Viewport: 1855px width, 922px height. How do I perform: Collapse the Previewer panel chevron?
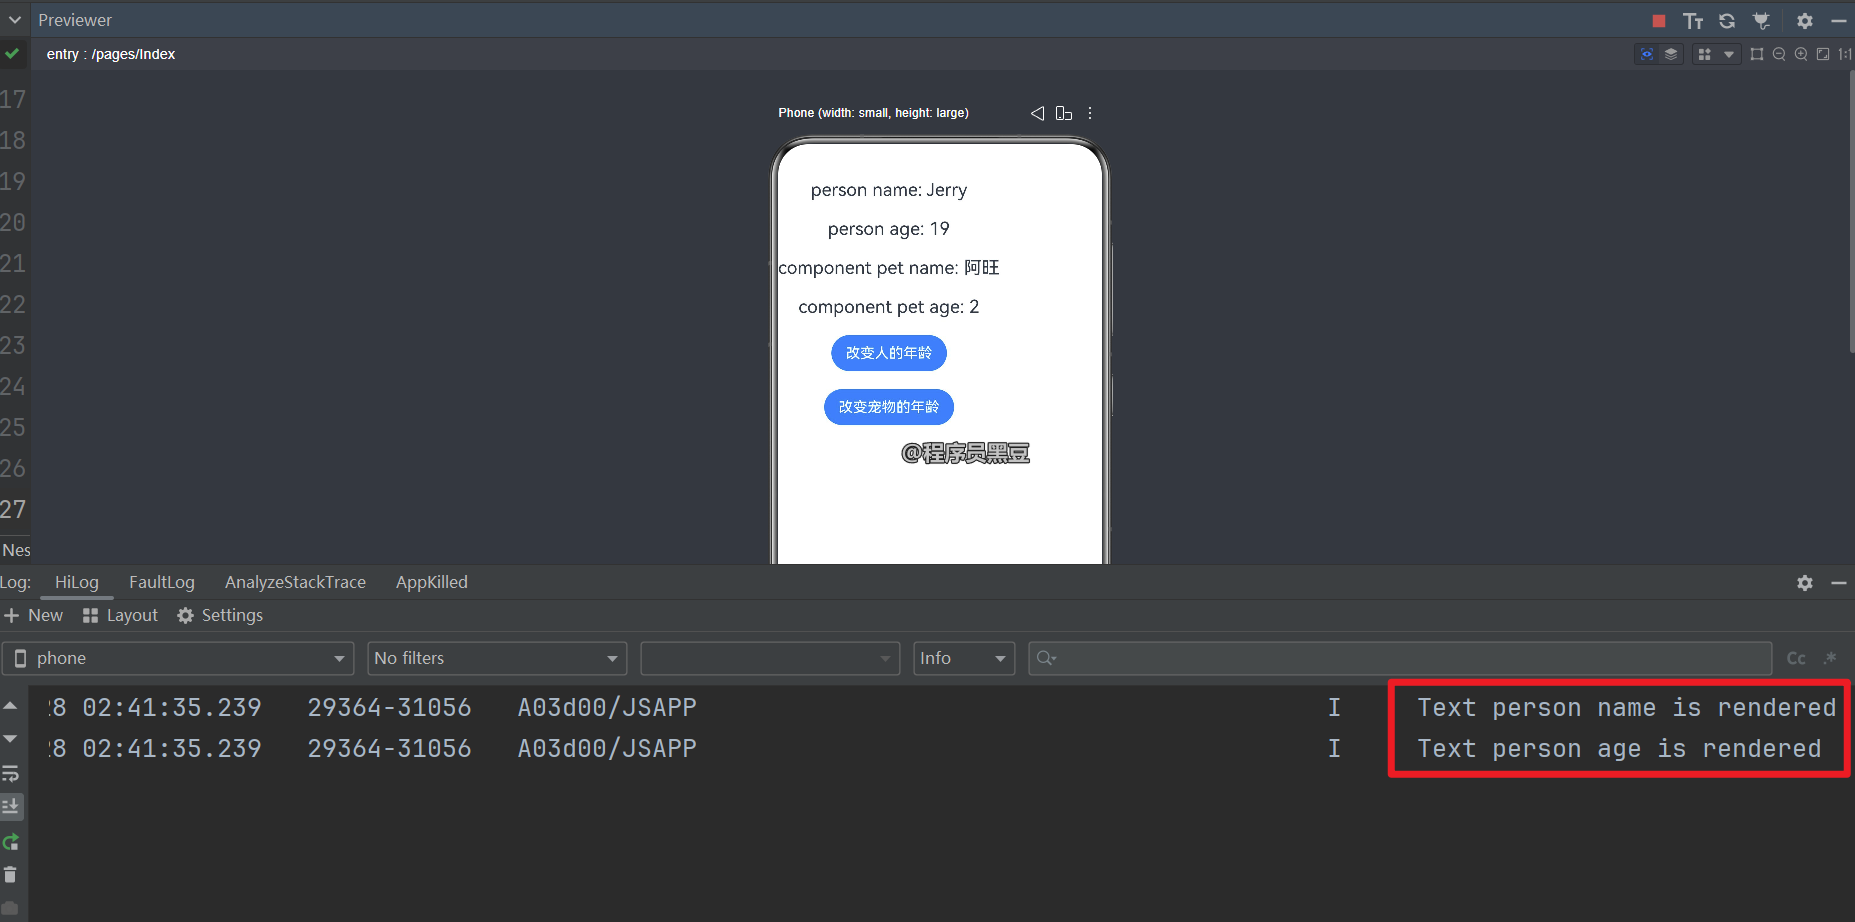pos(15,20)
